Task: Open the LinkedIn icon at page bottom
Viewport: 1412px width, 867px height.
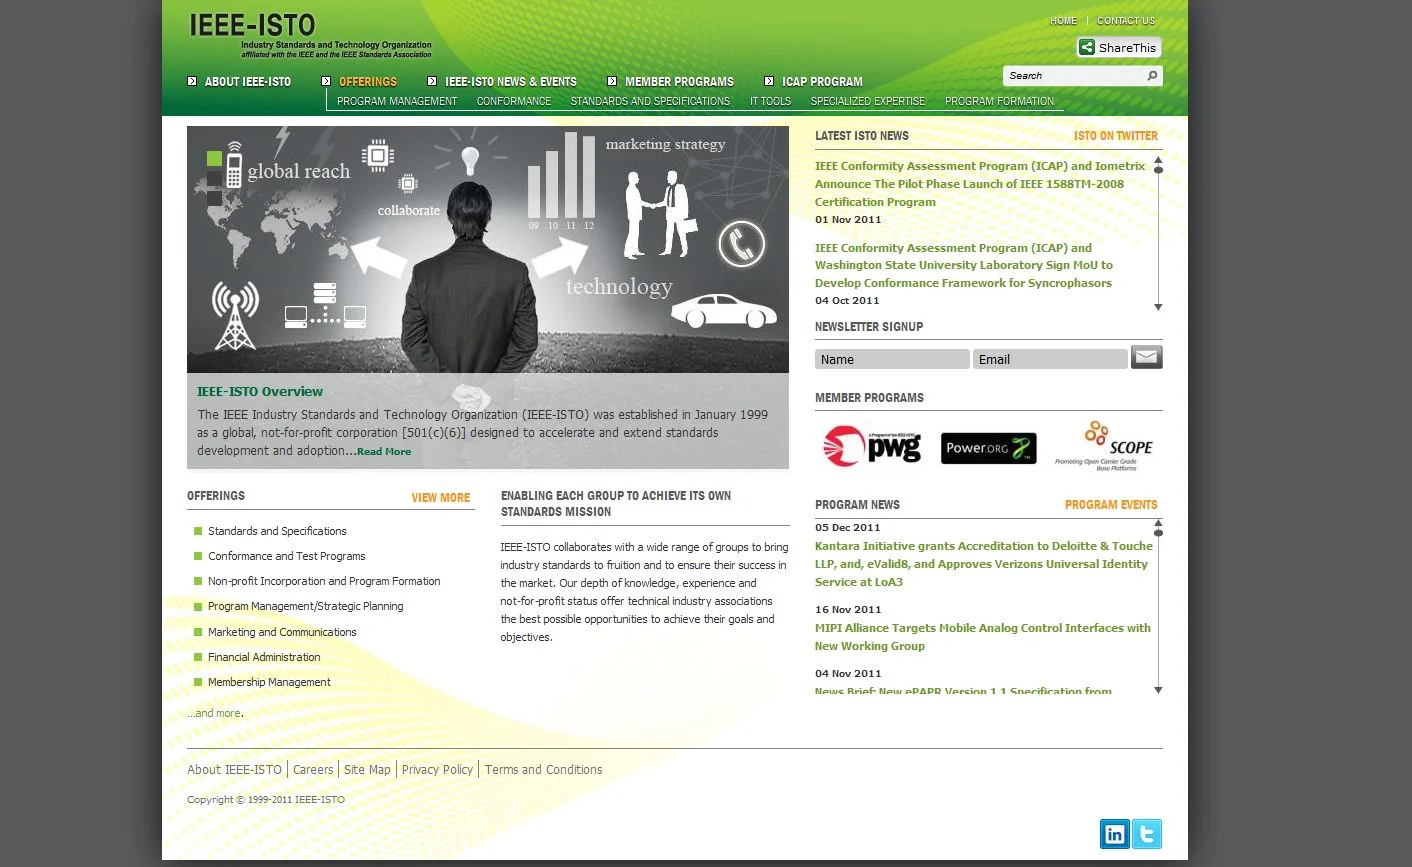Action: [1114, 833]
